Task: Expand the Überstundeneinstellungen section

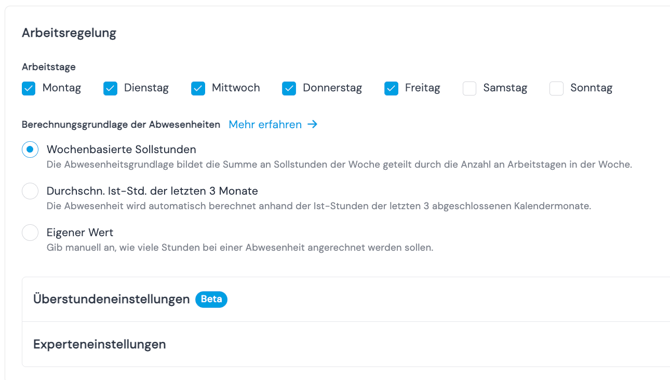Action: 346,299
